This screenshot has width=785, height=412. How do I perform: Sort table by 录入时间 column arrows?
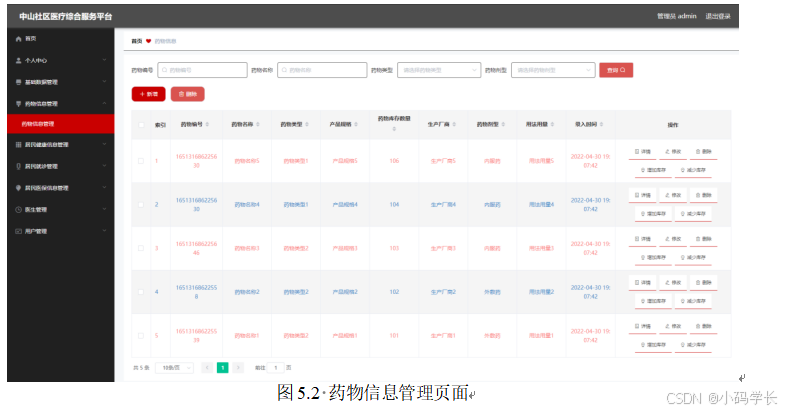601,124
